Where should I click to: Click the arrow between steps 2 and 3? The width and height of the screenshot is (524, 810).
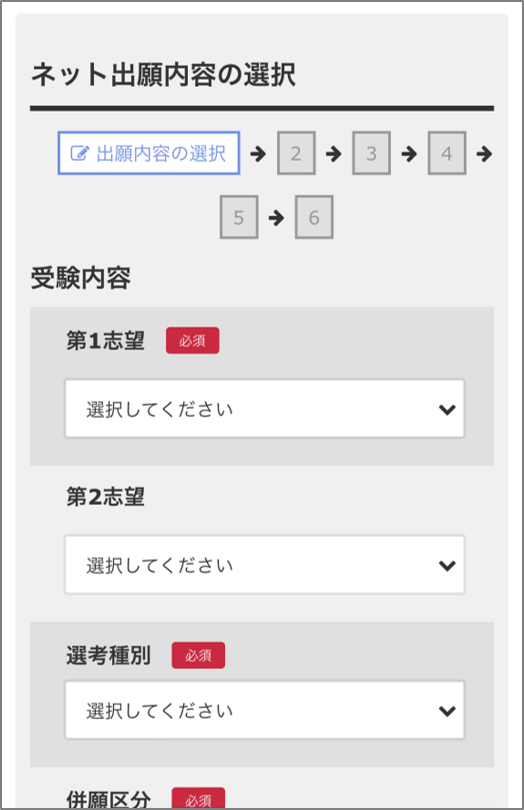click(x=334, y=153)
